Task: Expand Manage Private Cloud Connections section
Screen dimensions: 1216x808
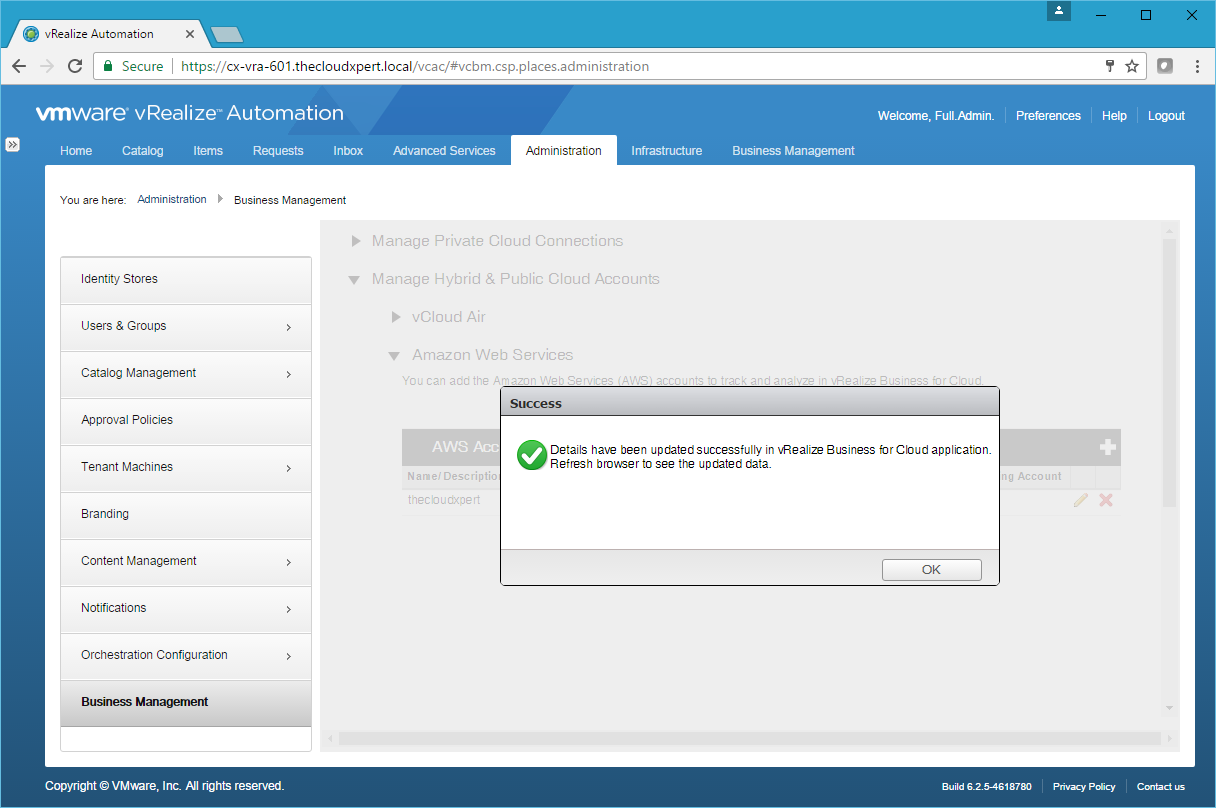Action: click(355, 241)
